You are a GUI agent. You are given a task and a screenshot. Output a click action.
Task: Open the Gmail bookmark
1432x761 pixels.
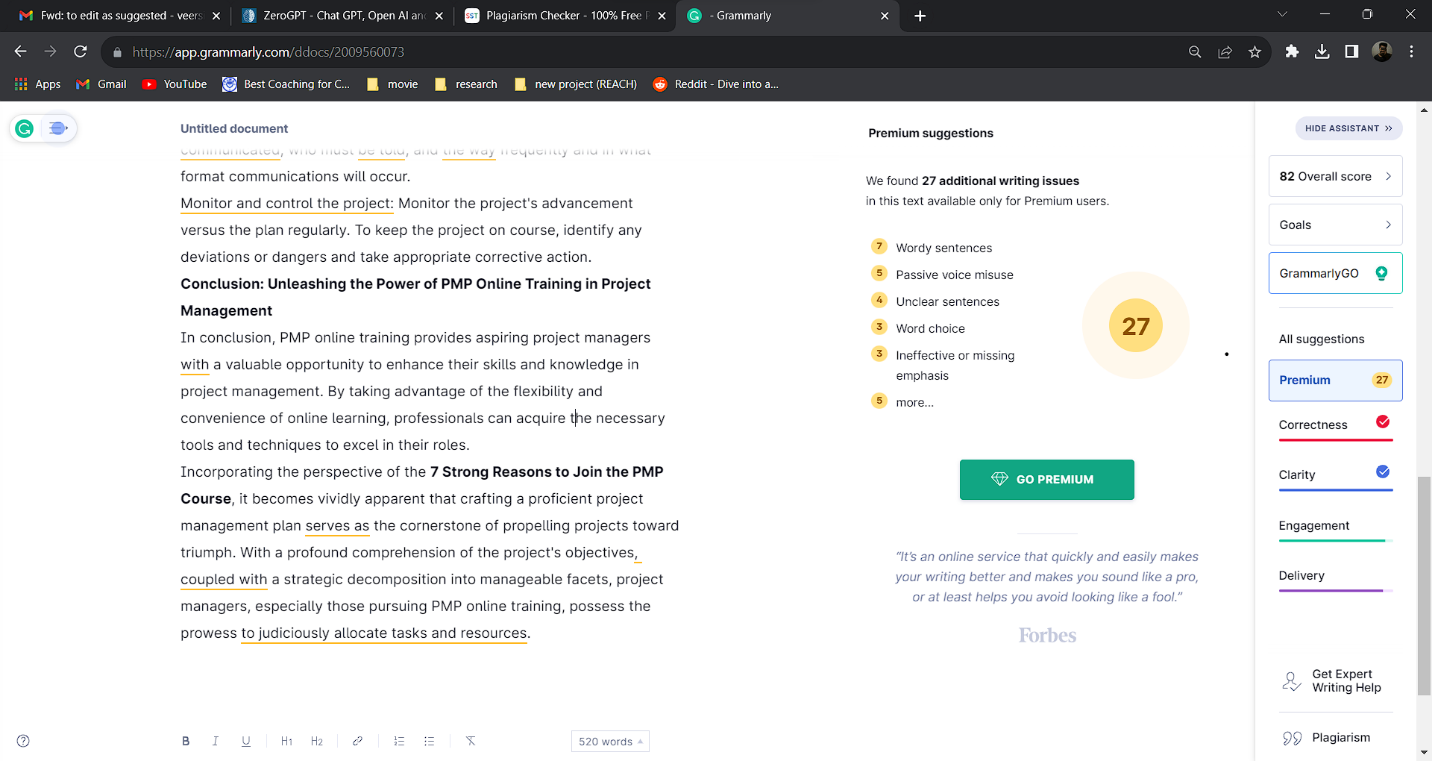(x=102, y=84)
